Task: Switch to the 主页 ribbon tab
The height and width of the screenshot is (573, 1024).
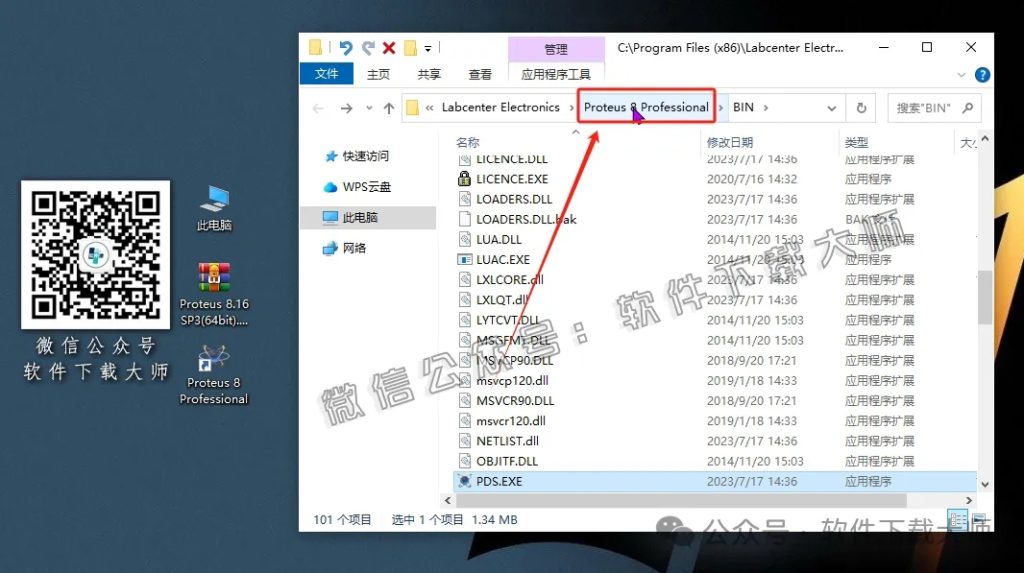Action: pyautogui.click(x=378, y=74)
